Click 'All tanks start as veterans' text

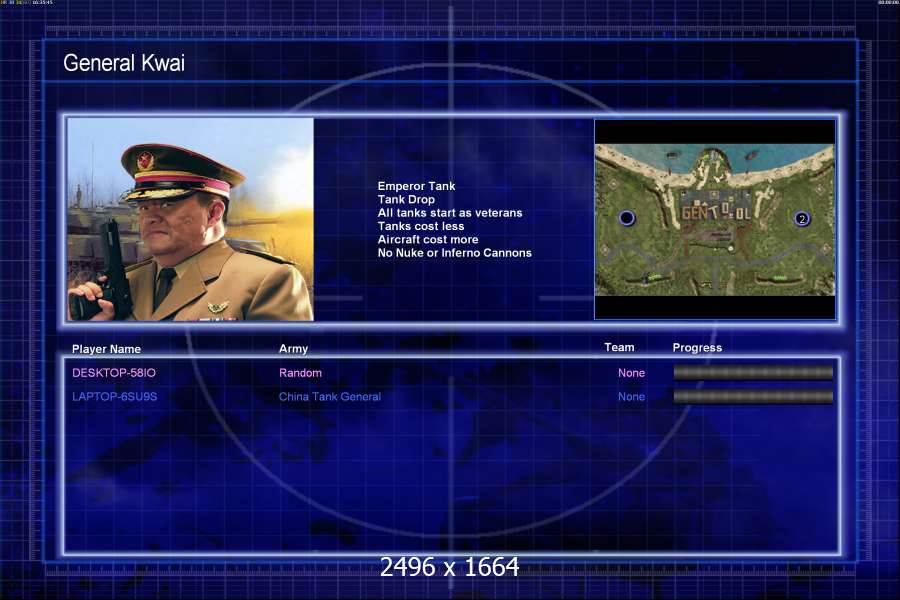[450, 212]
